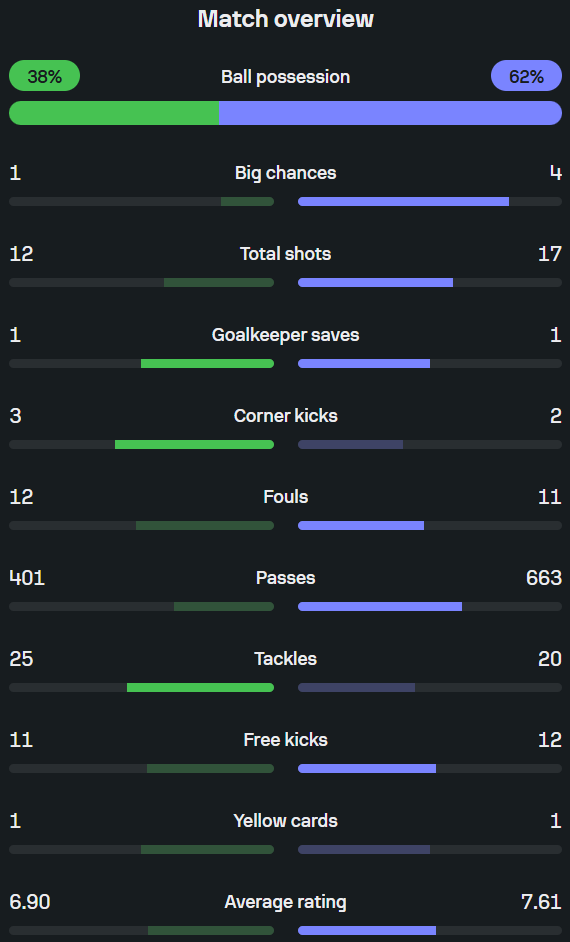Image resolution: width=570 pixels, height=942 pixels.
Task: Click the green Tackles bar
Action: [x=201, y=687]
